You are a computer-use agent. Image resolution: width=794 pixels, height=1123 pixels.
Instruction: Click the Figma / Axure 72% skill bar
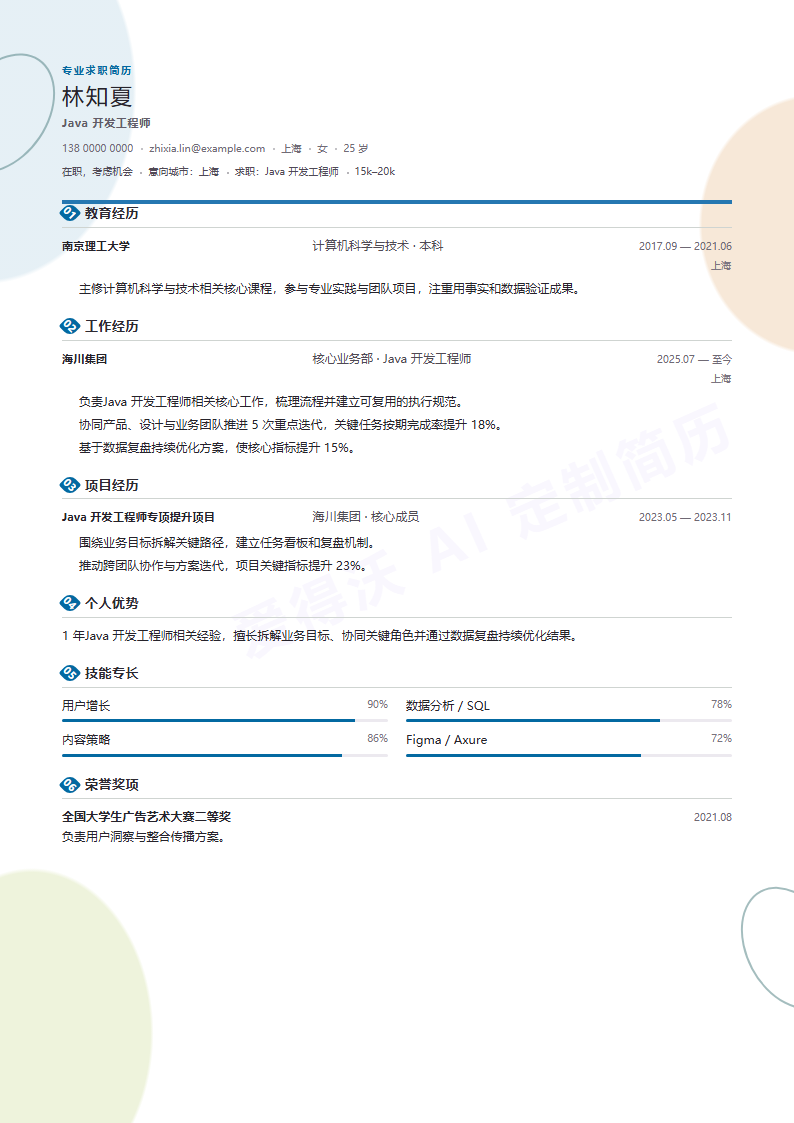(x=568, y=755)
